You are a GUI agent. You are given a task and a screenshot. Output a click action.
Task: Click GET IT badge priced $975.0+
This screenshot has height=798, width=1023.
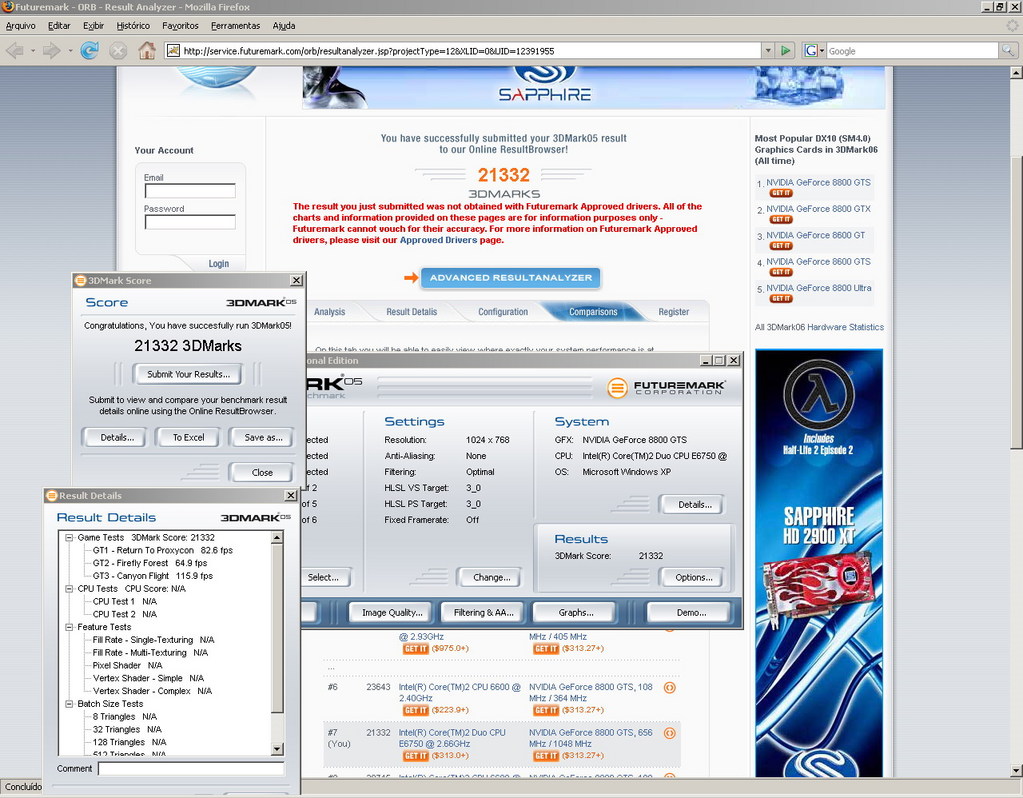point(416,649)
